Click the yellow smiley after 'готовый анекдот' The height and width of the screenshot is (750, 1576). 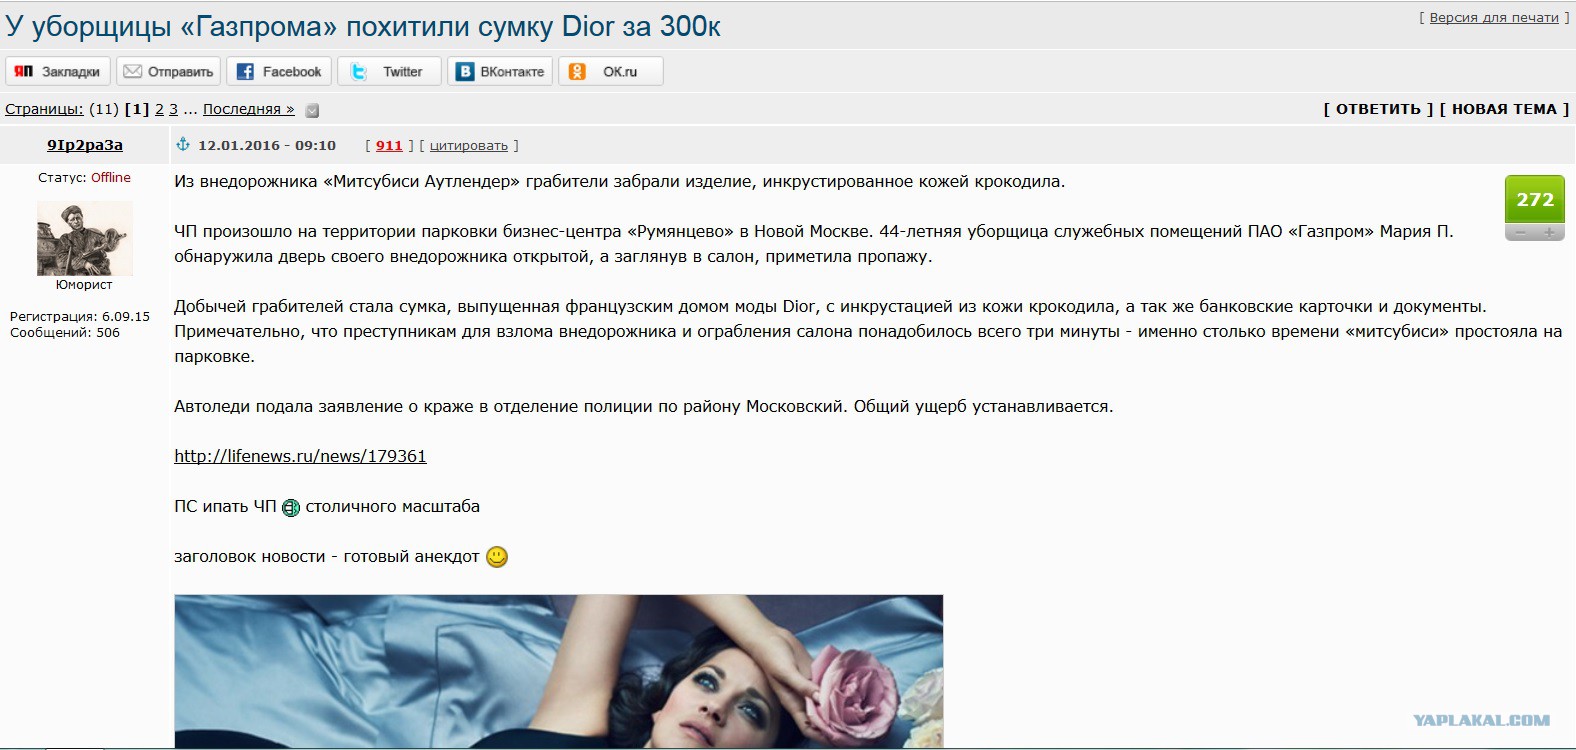[x=497, y=557]
